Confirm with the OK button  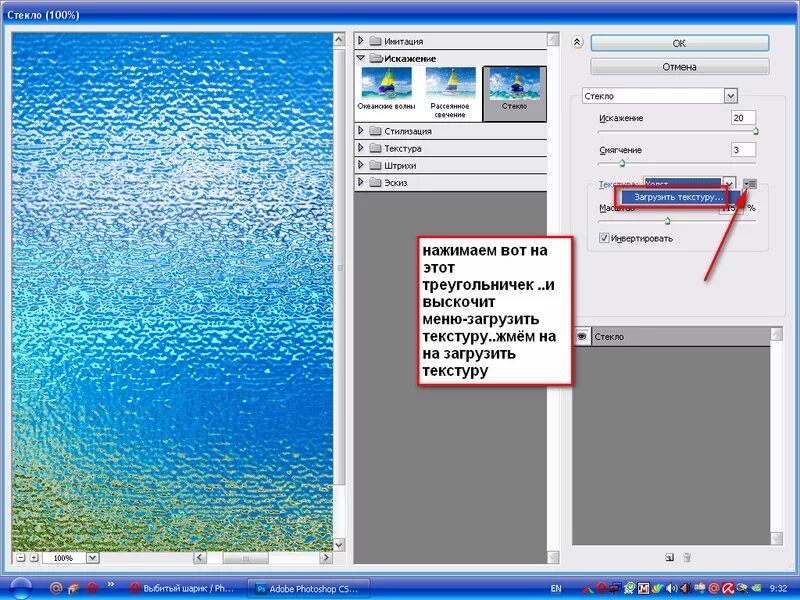point(680,43)
